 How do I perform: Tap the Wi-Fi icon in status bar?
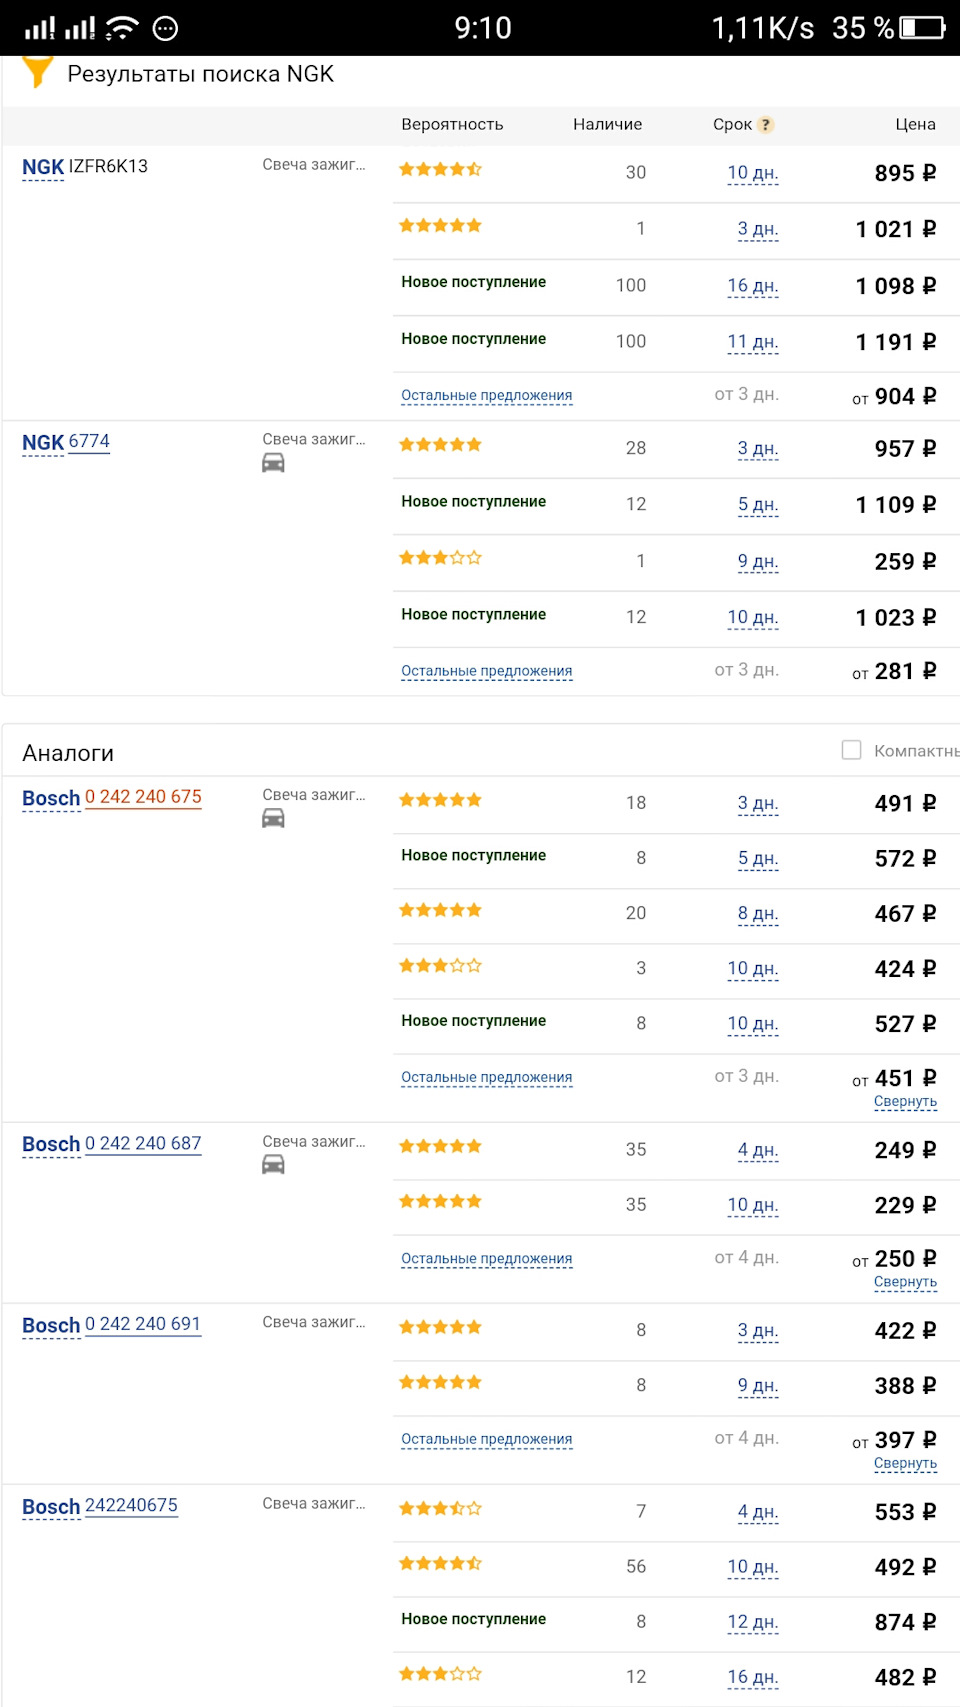pos(121,28)
